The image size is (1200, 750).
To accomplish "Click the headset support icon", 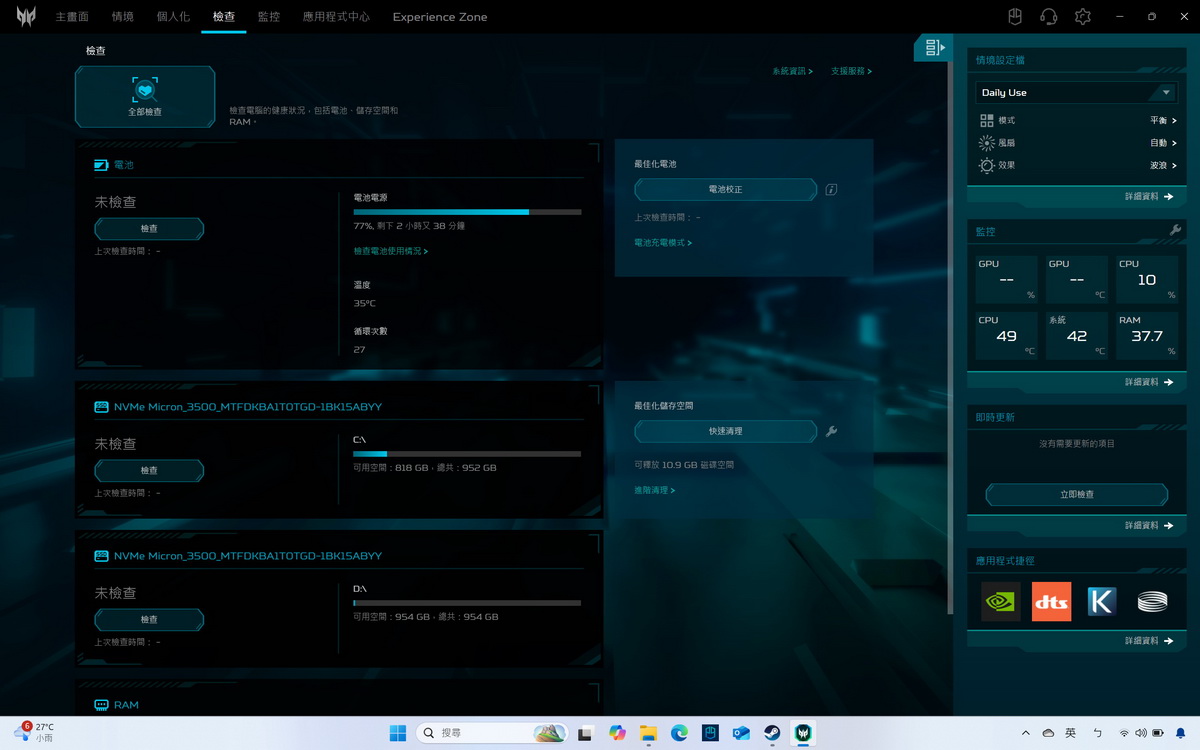I will pos(1048,17).
